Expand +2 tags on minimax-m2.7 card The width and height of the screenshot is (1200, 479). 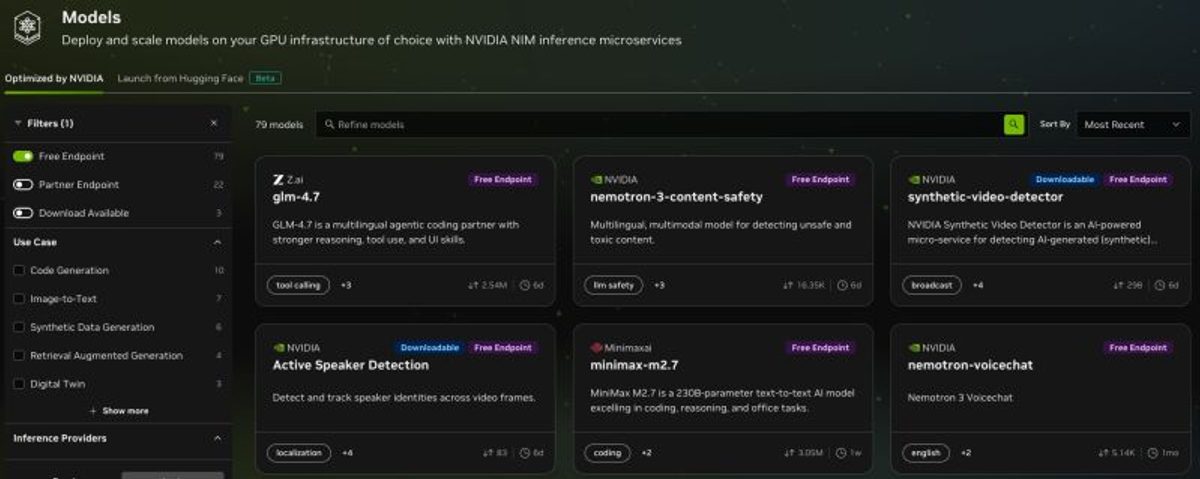[x=646, y=453]
